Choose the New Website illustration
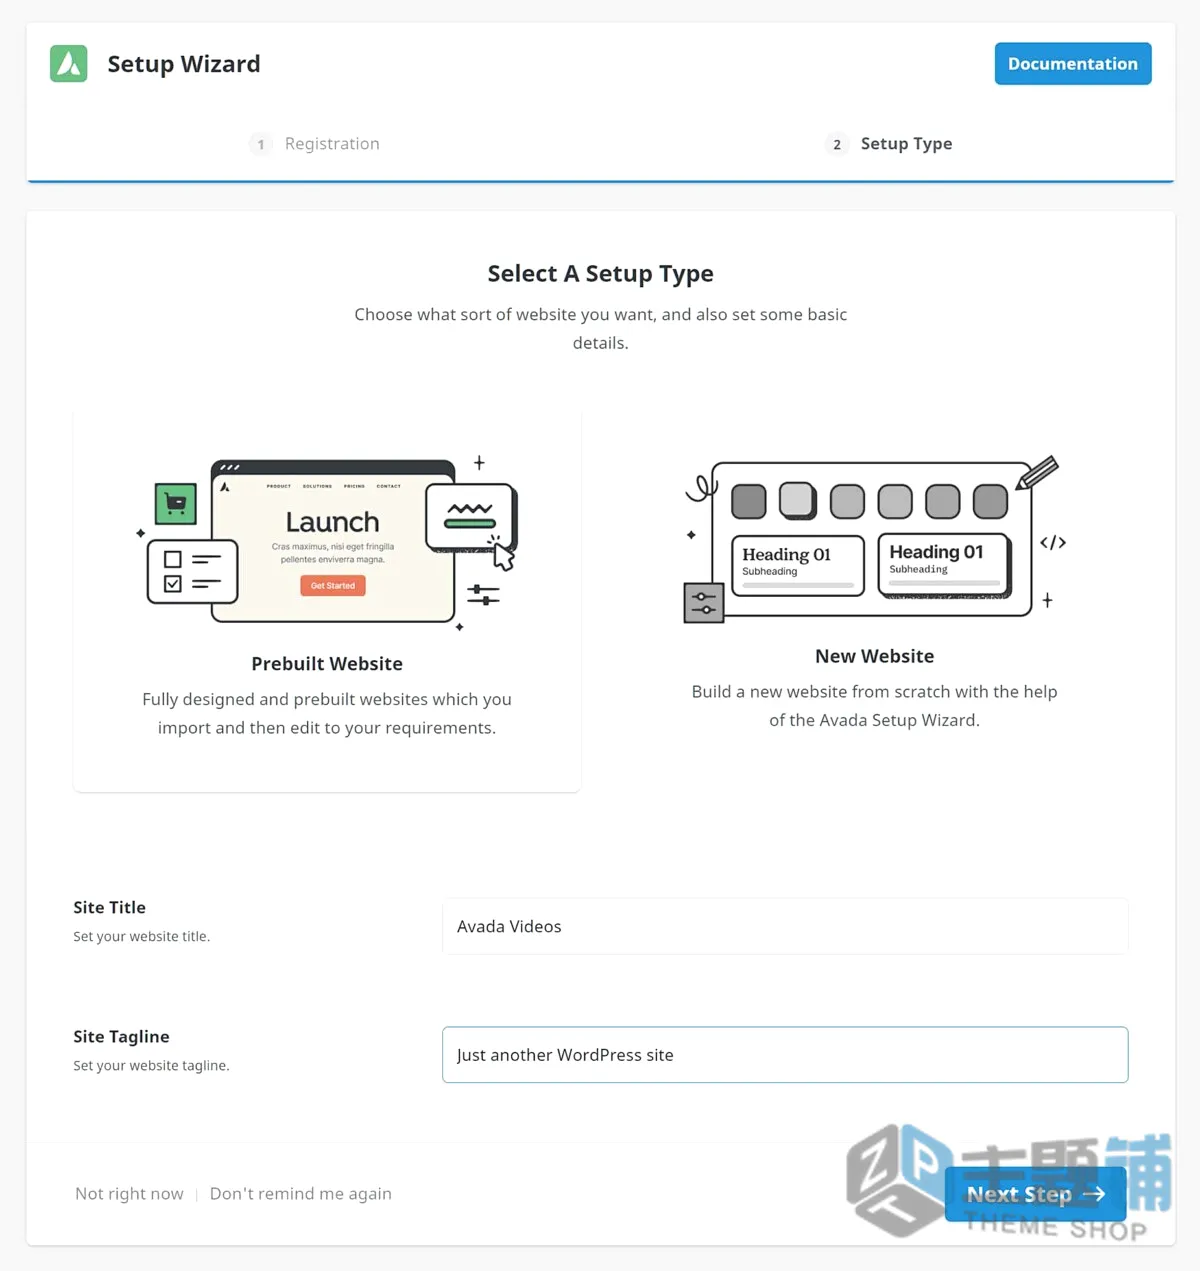 click(x=875, y=537)
